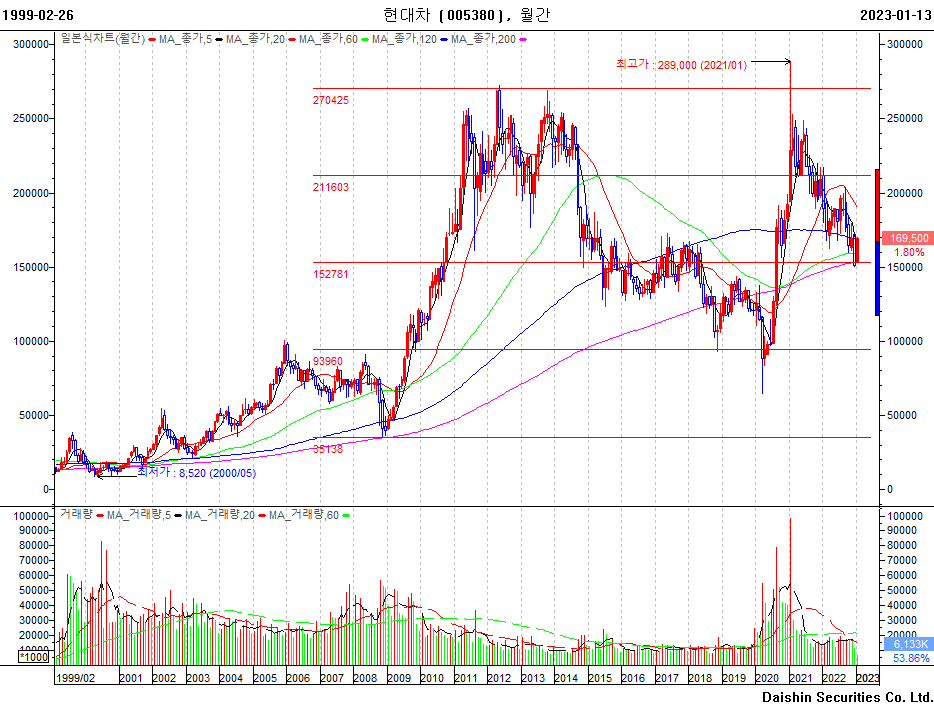
Task: Click the 2012 year label
Action: 499,678
